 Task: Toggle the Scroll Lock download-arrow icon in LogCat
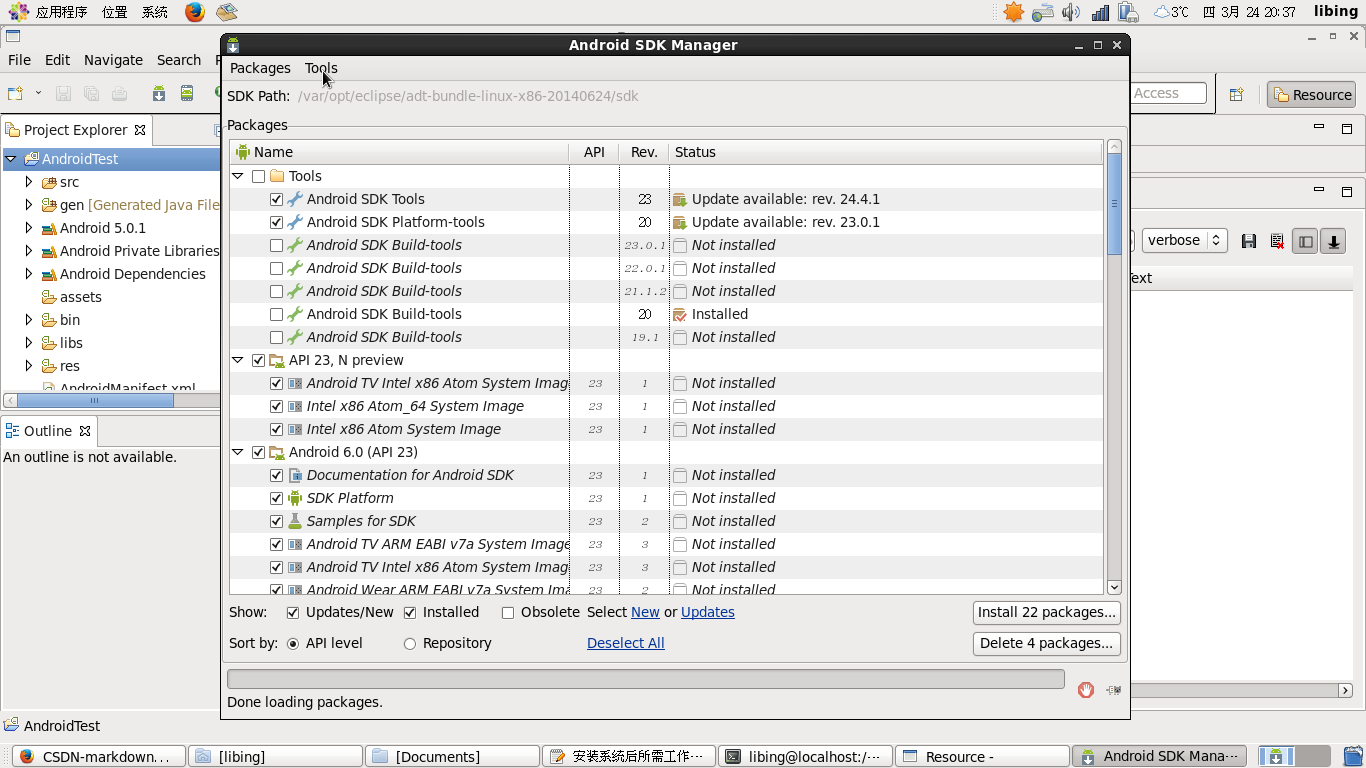(1333, 241)
